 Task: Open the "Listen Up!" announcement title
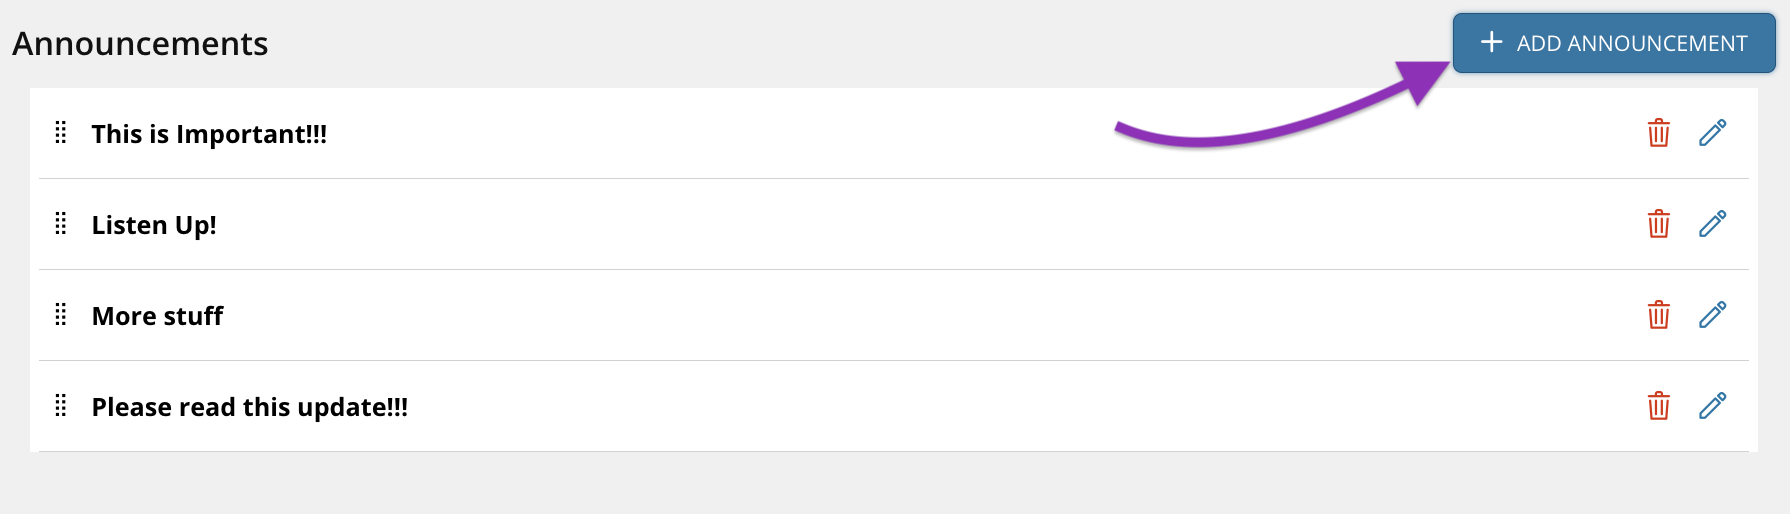(154, 225)
